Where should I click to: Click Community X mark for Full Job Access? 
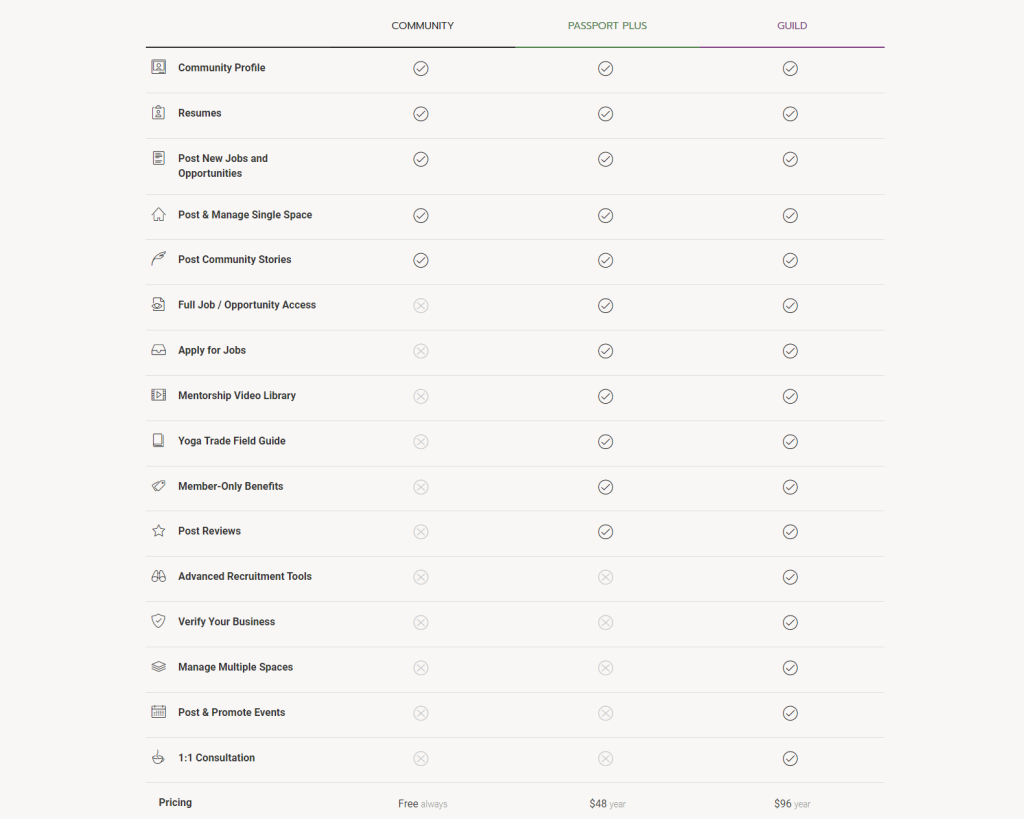click(421, 305)
